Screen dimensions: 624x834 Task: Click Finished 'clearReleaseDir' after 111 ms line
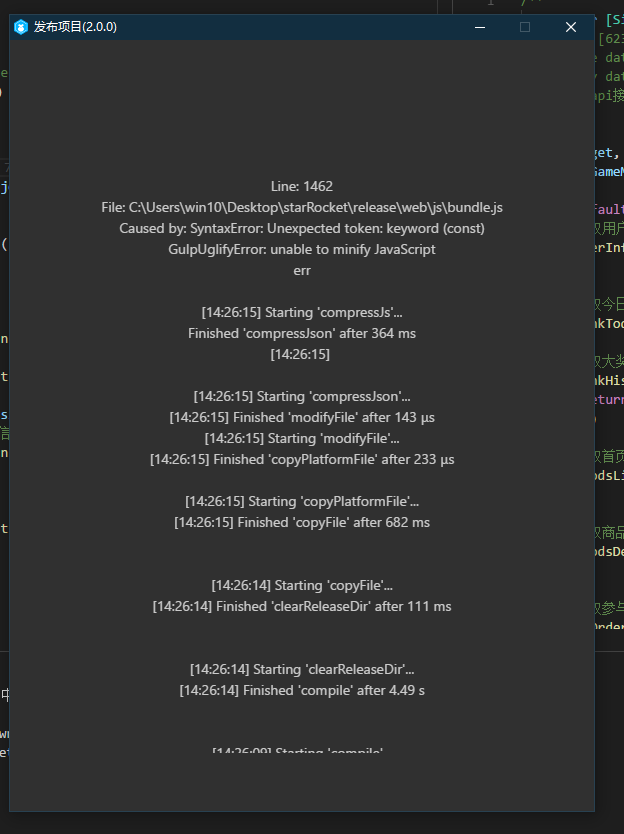click(302, 606)
